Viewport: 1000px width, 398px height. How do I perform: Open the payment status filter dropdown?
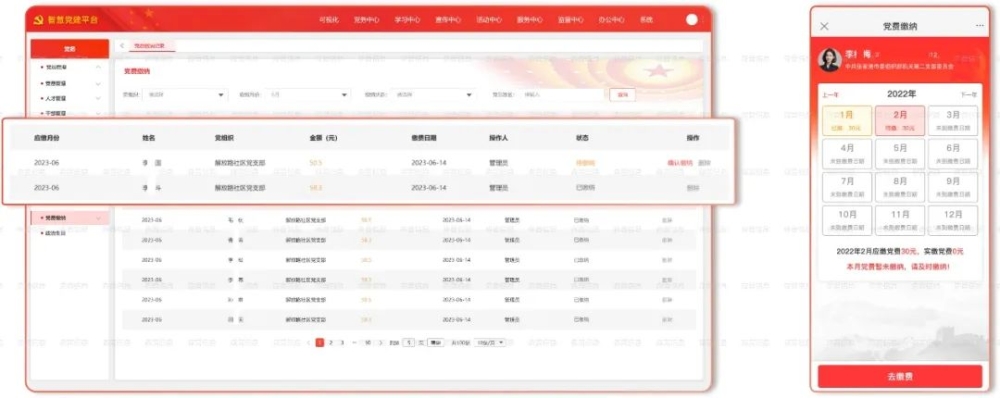pyautogui.click(x=434, y=94)
